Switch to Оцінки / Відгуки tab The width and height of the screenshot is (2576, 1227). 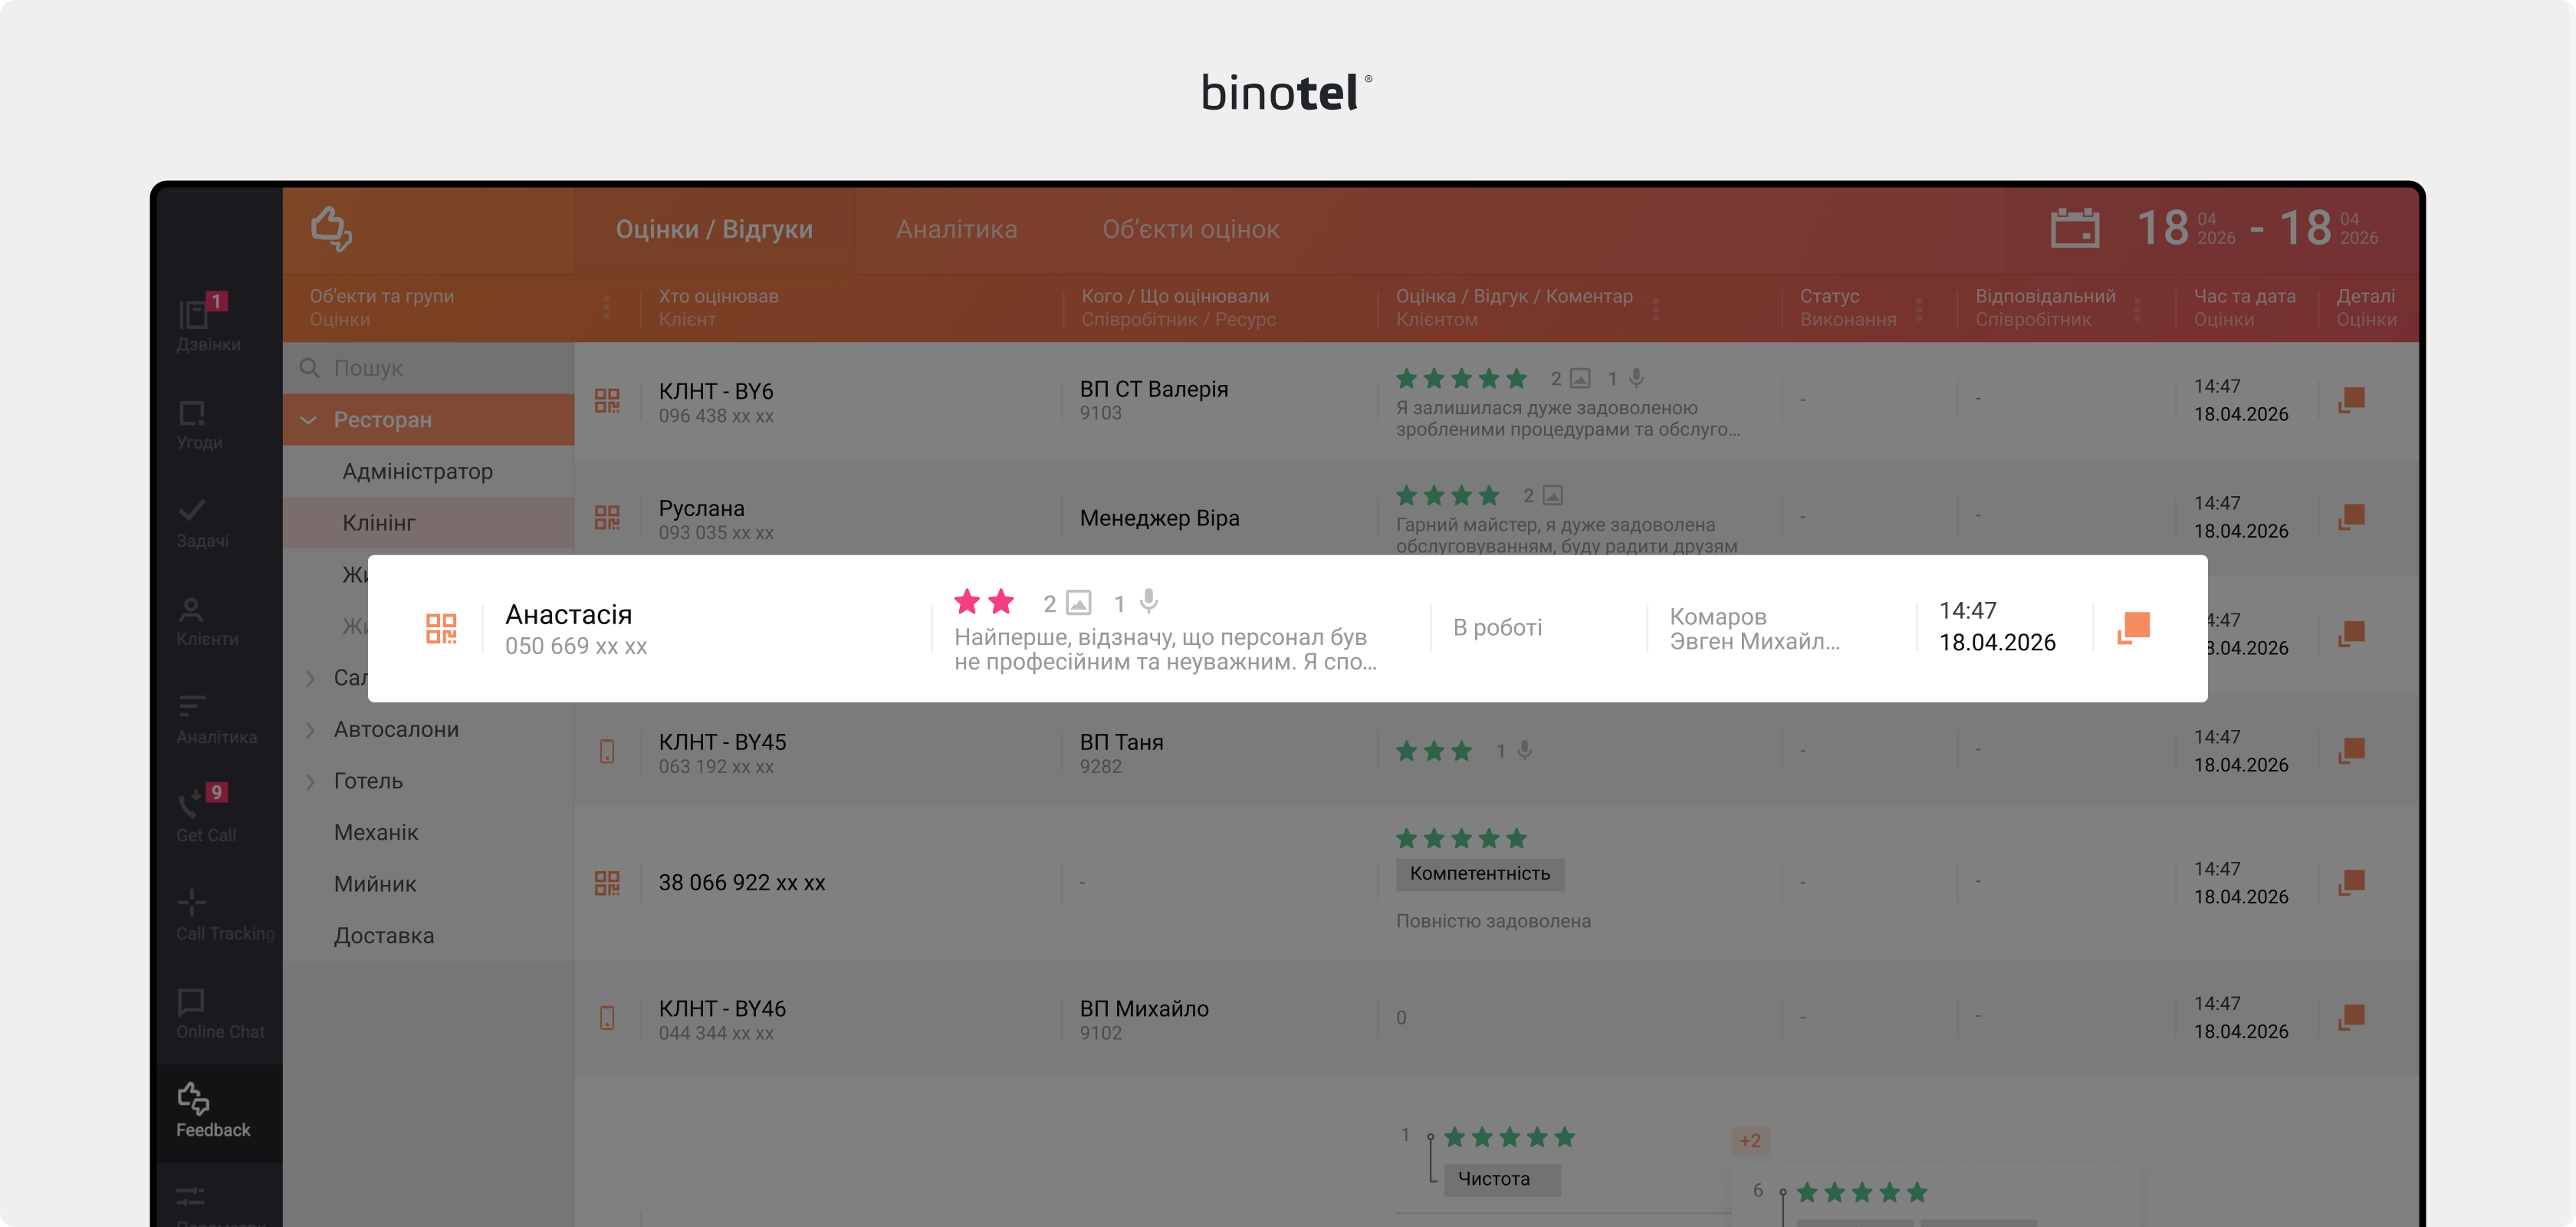click(x=714, y=229)
